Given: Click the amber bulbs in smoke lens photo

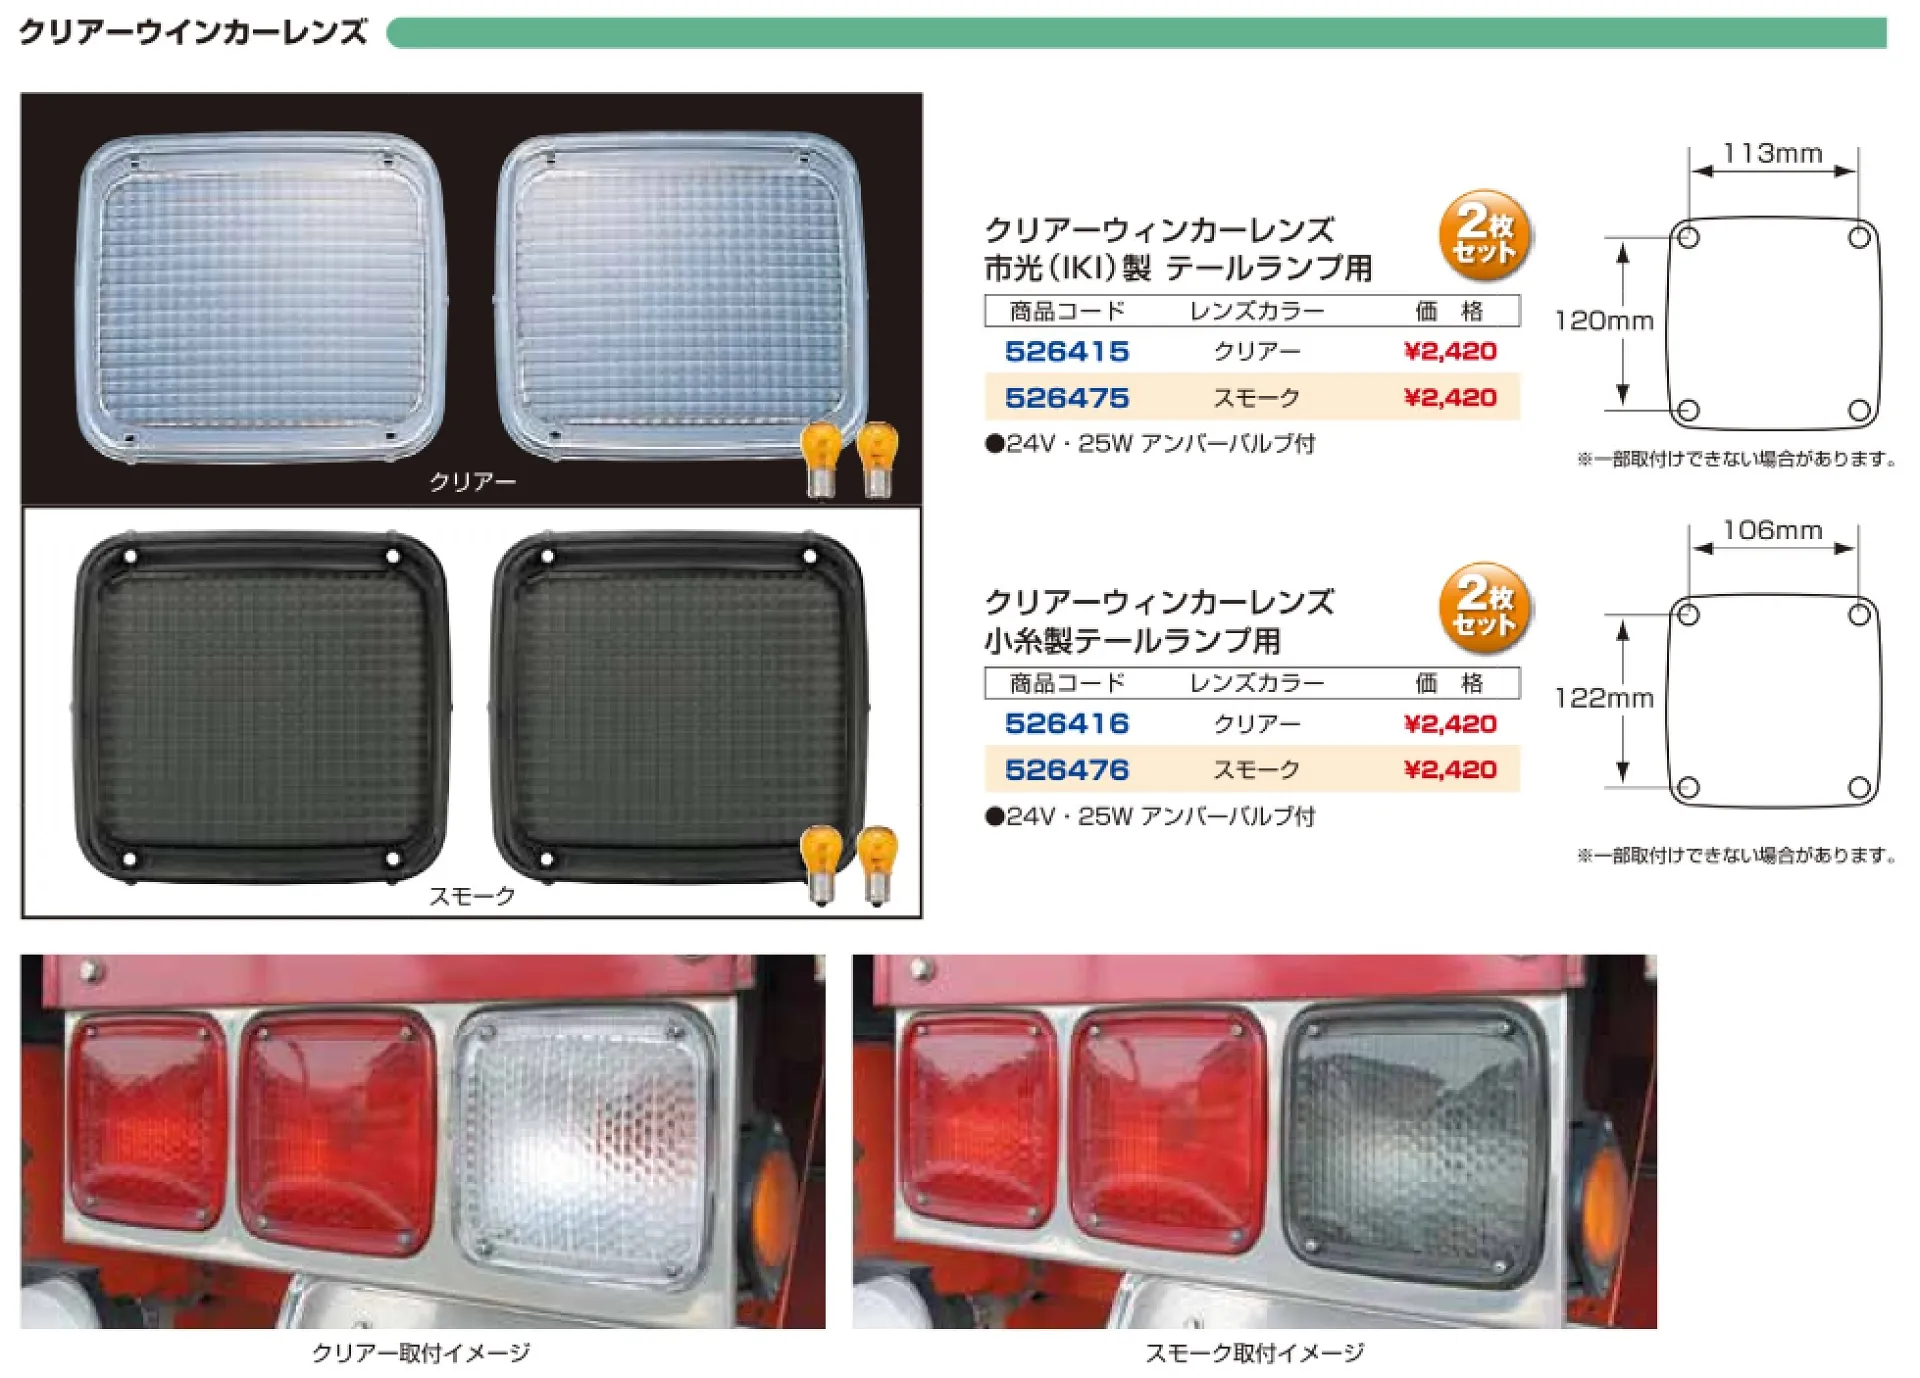Looking at the screenshot, I should (850, 865).
